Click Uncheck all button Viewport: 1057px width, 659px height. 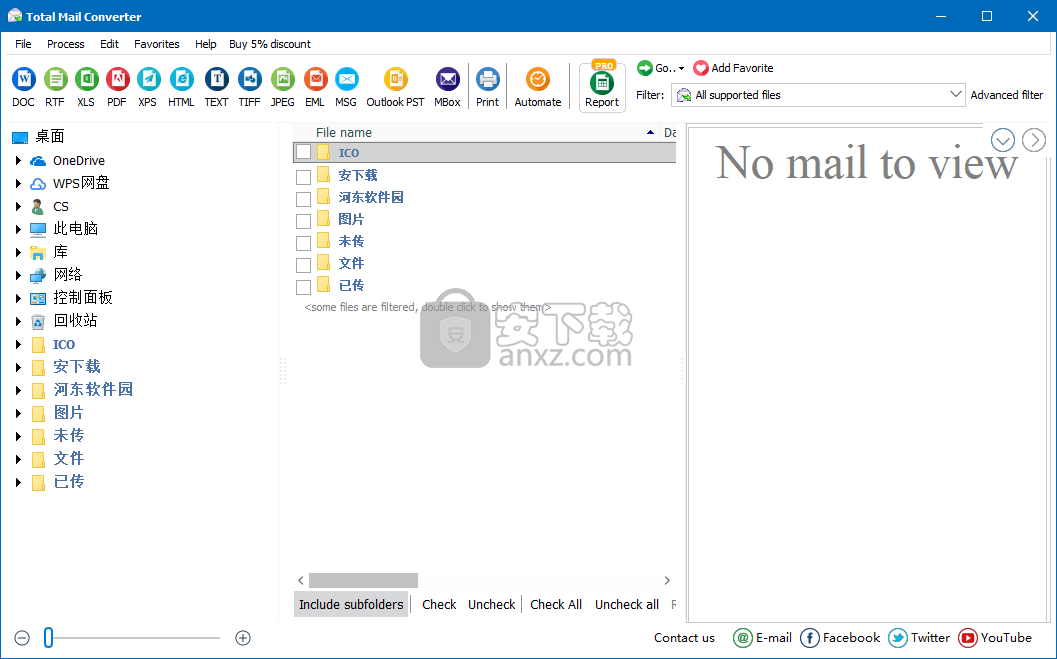(626, 604)
